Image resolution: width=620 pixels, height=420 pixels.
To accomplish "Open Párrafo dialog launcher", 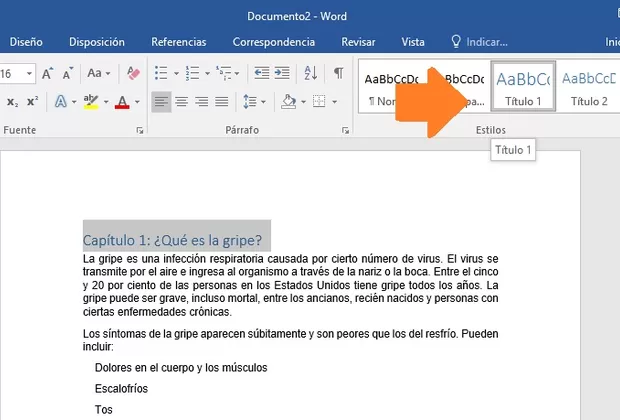I will click(x=346, y=130).
